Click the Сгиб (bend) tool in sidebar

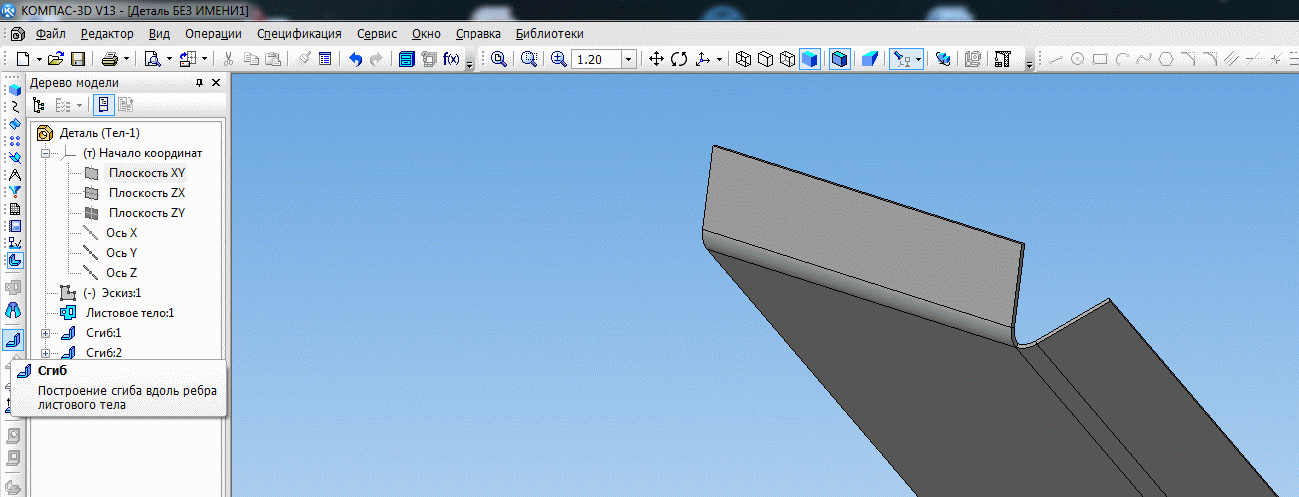point(14,341)
